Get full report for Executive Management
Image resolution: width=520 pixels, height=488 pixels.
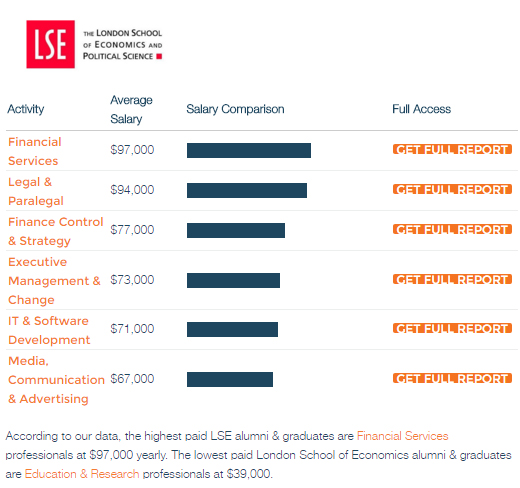coord(452,279)
